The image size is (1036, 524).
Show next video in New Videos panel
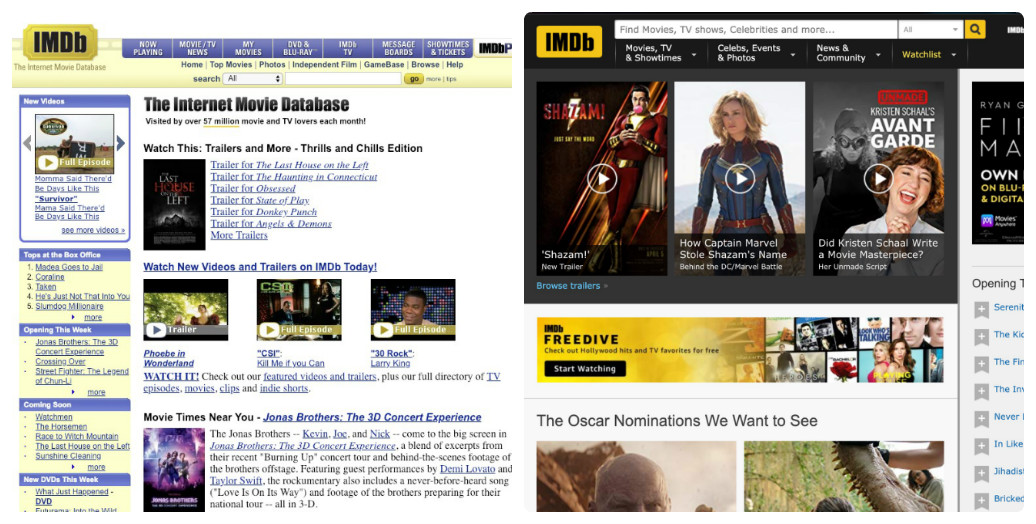pos(120,143)
